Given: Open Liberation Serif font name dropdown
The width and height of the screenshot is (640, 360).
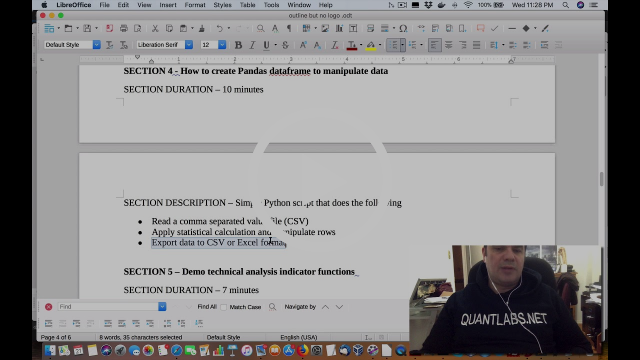Looking at the screenshot, I should click(x=189, y=44).
